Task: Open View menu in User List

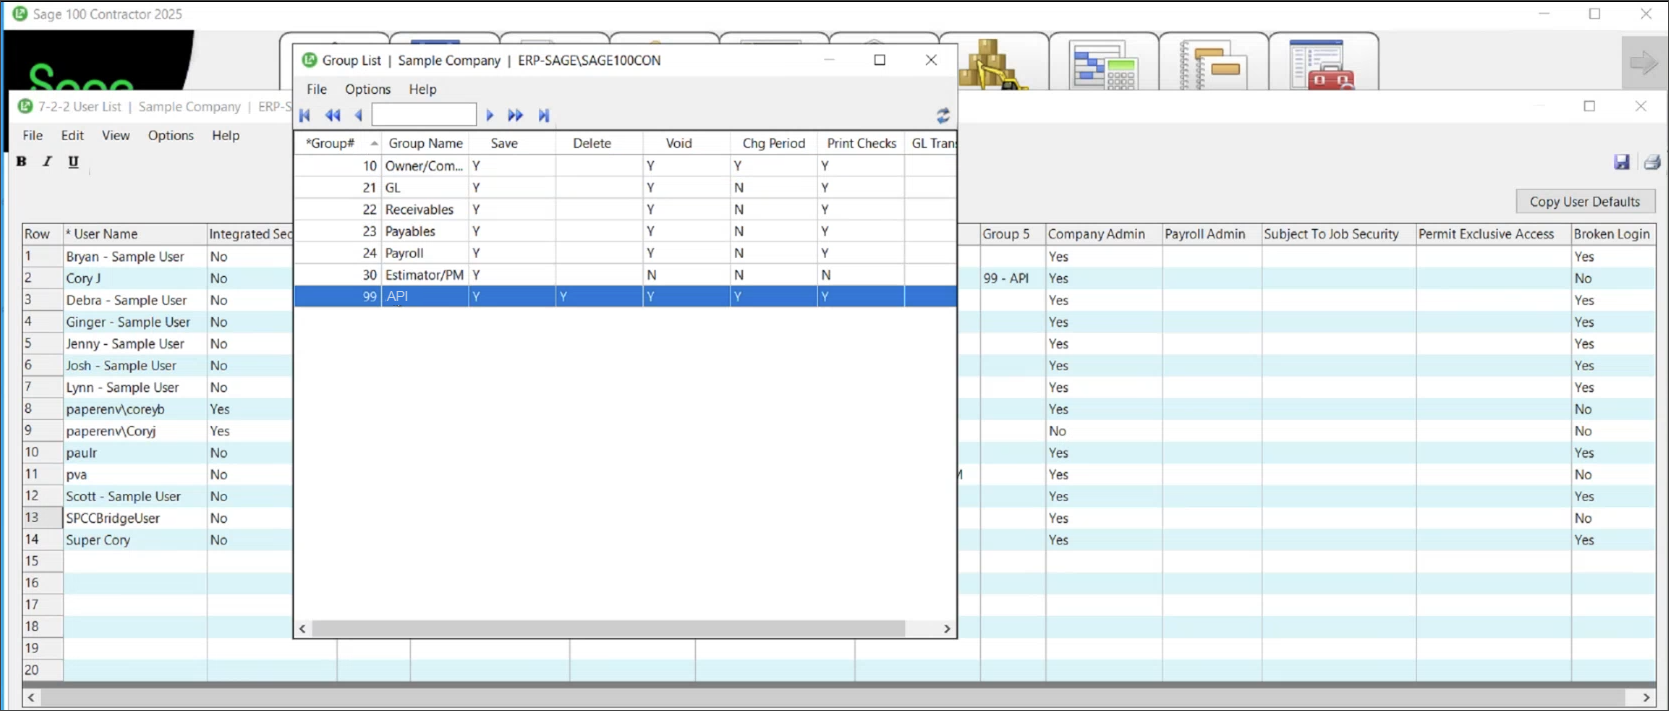Action: click(x=116, y=135)
